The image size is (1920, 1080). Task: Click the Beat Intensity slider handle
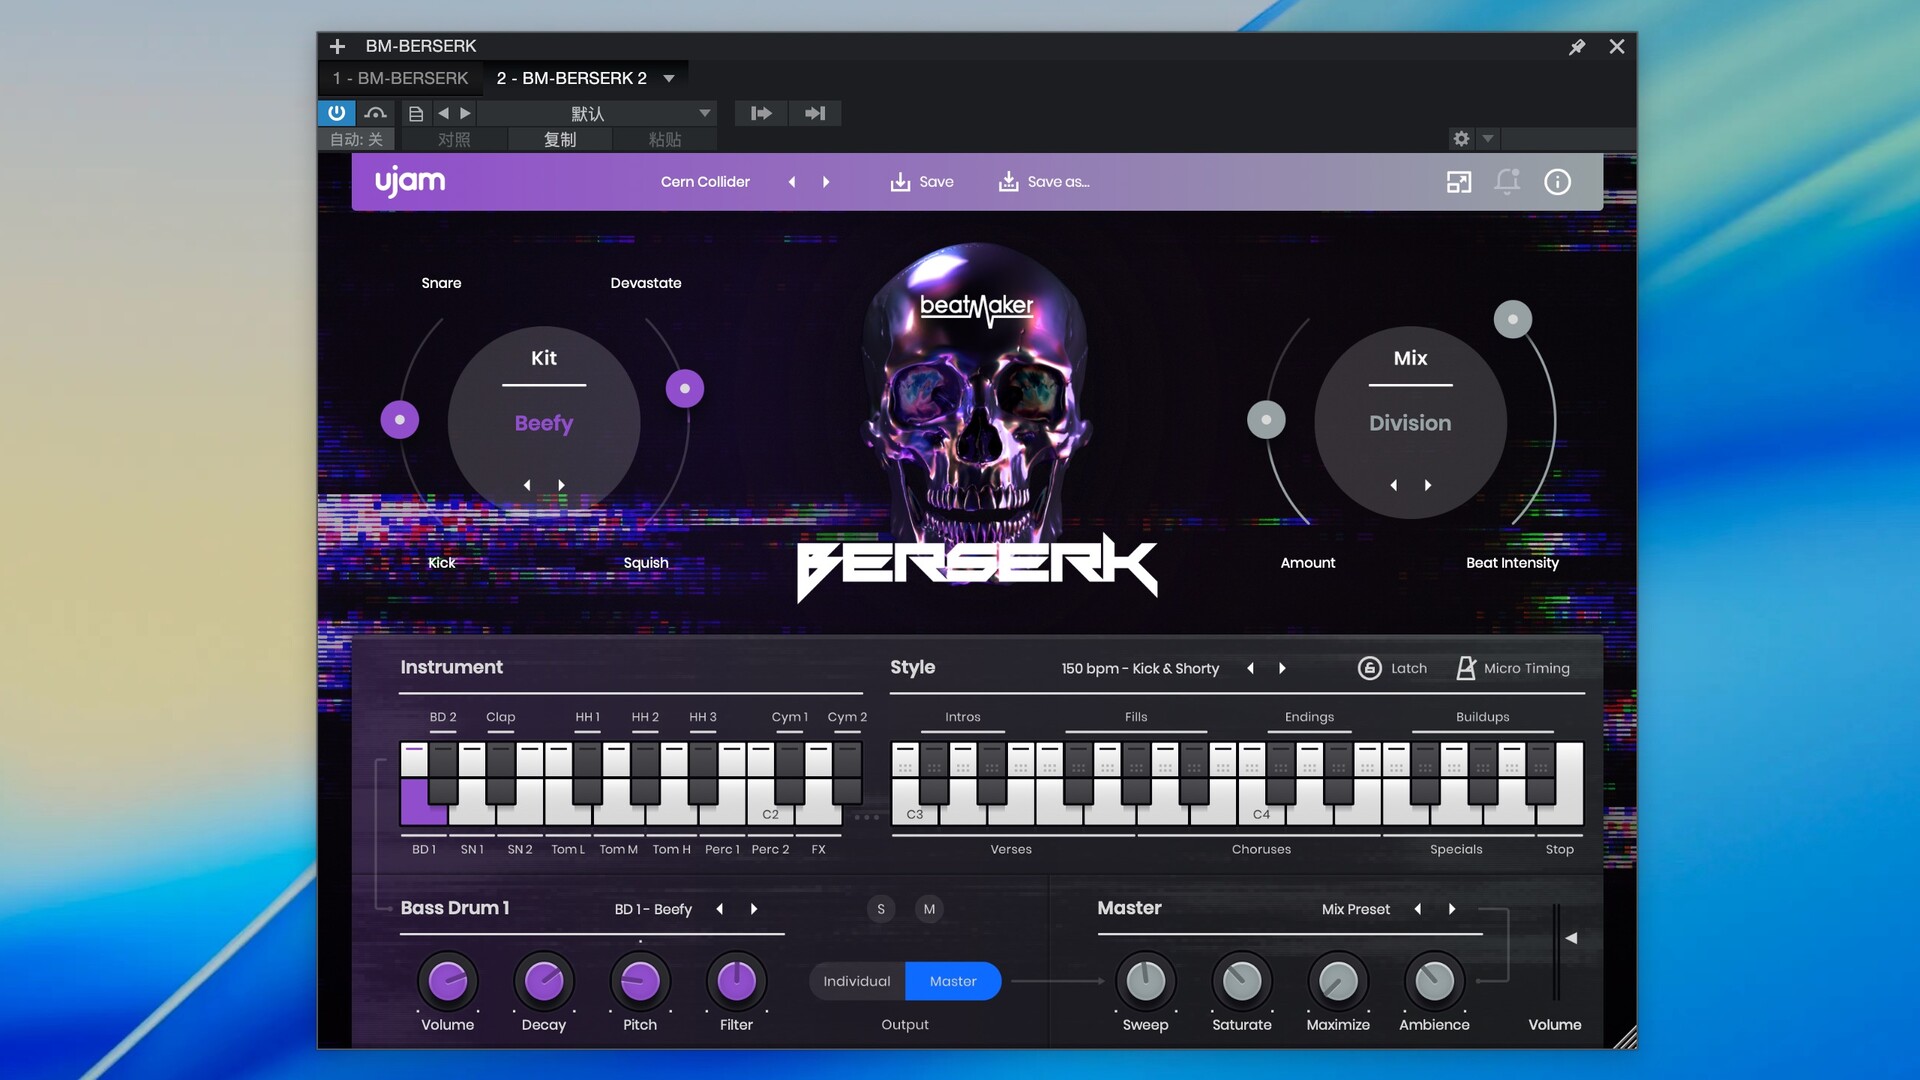1513,320
